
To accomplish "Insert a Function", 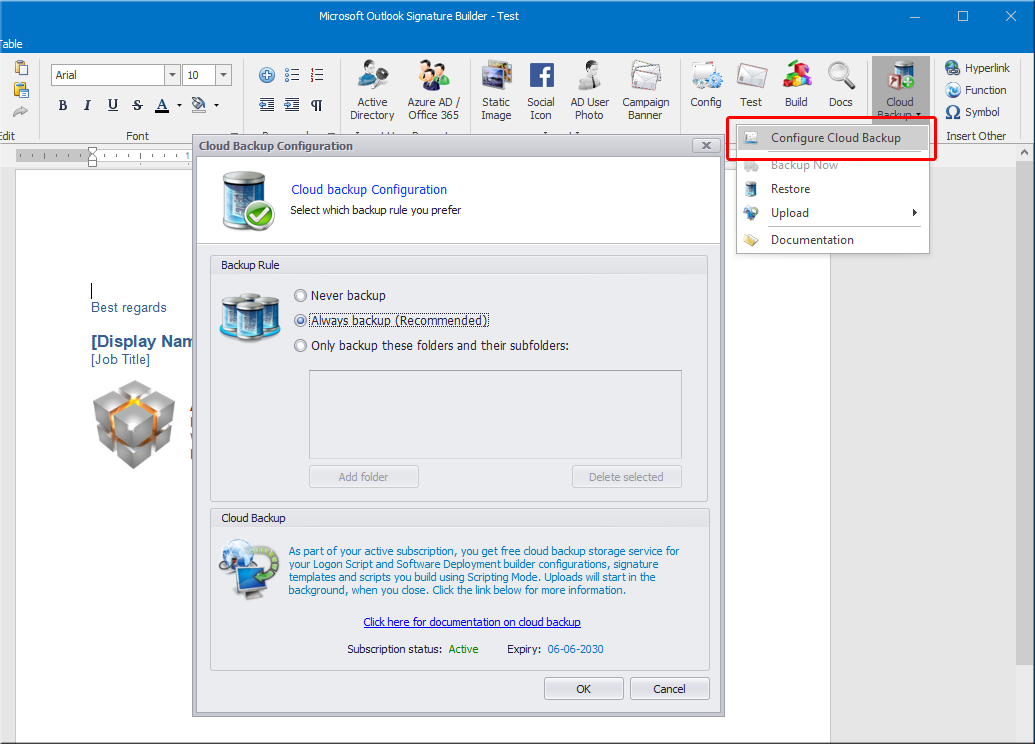I will point(976,90).
